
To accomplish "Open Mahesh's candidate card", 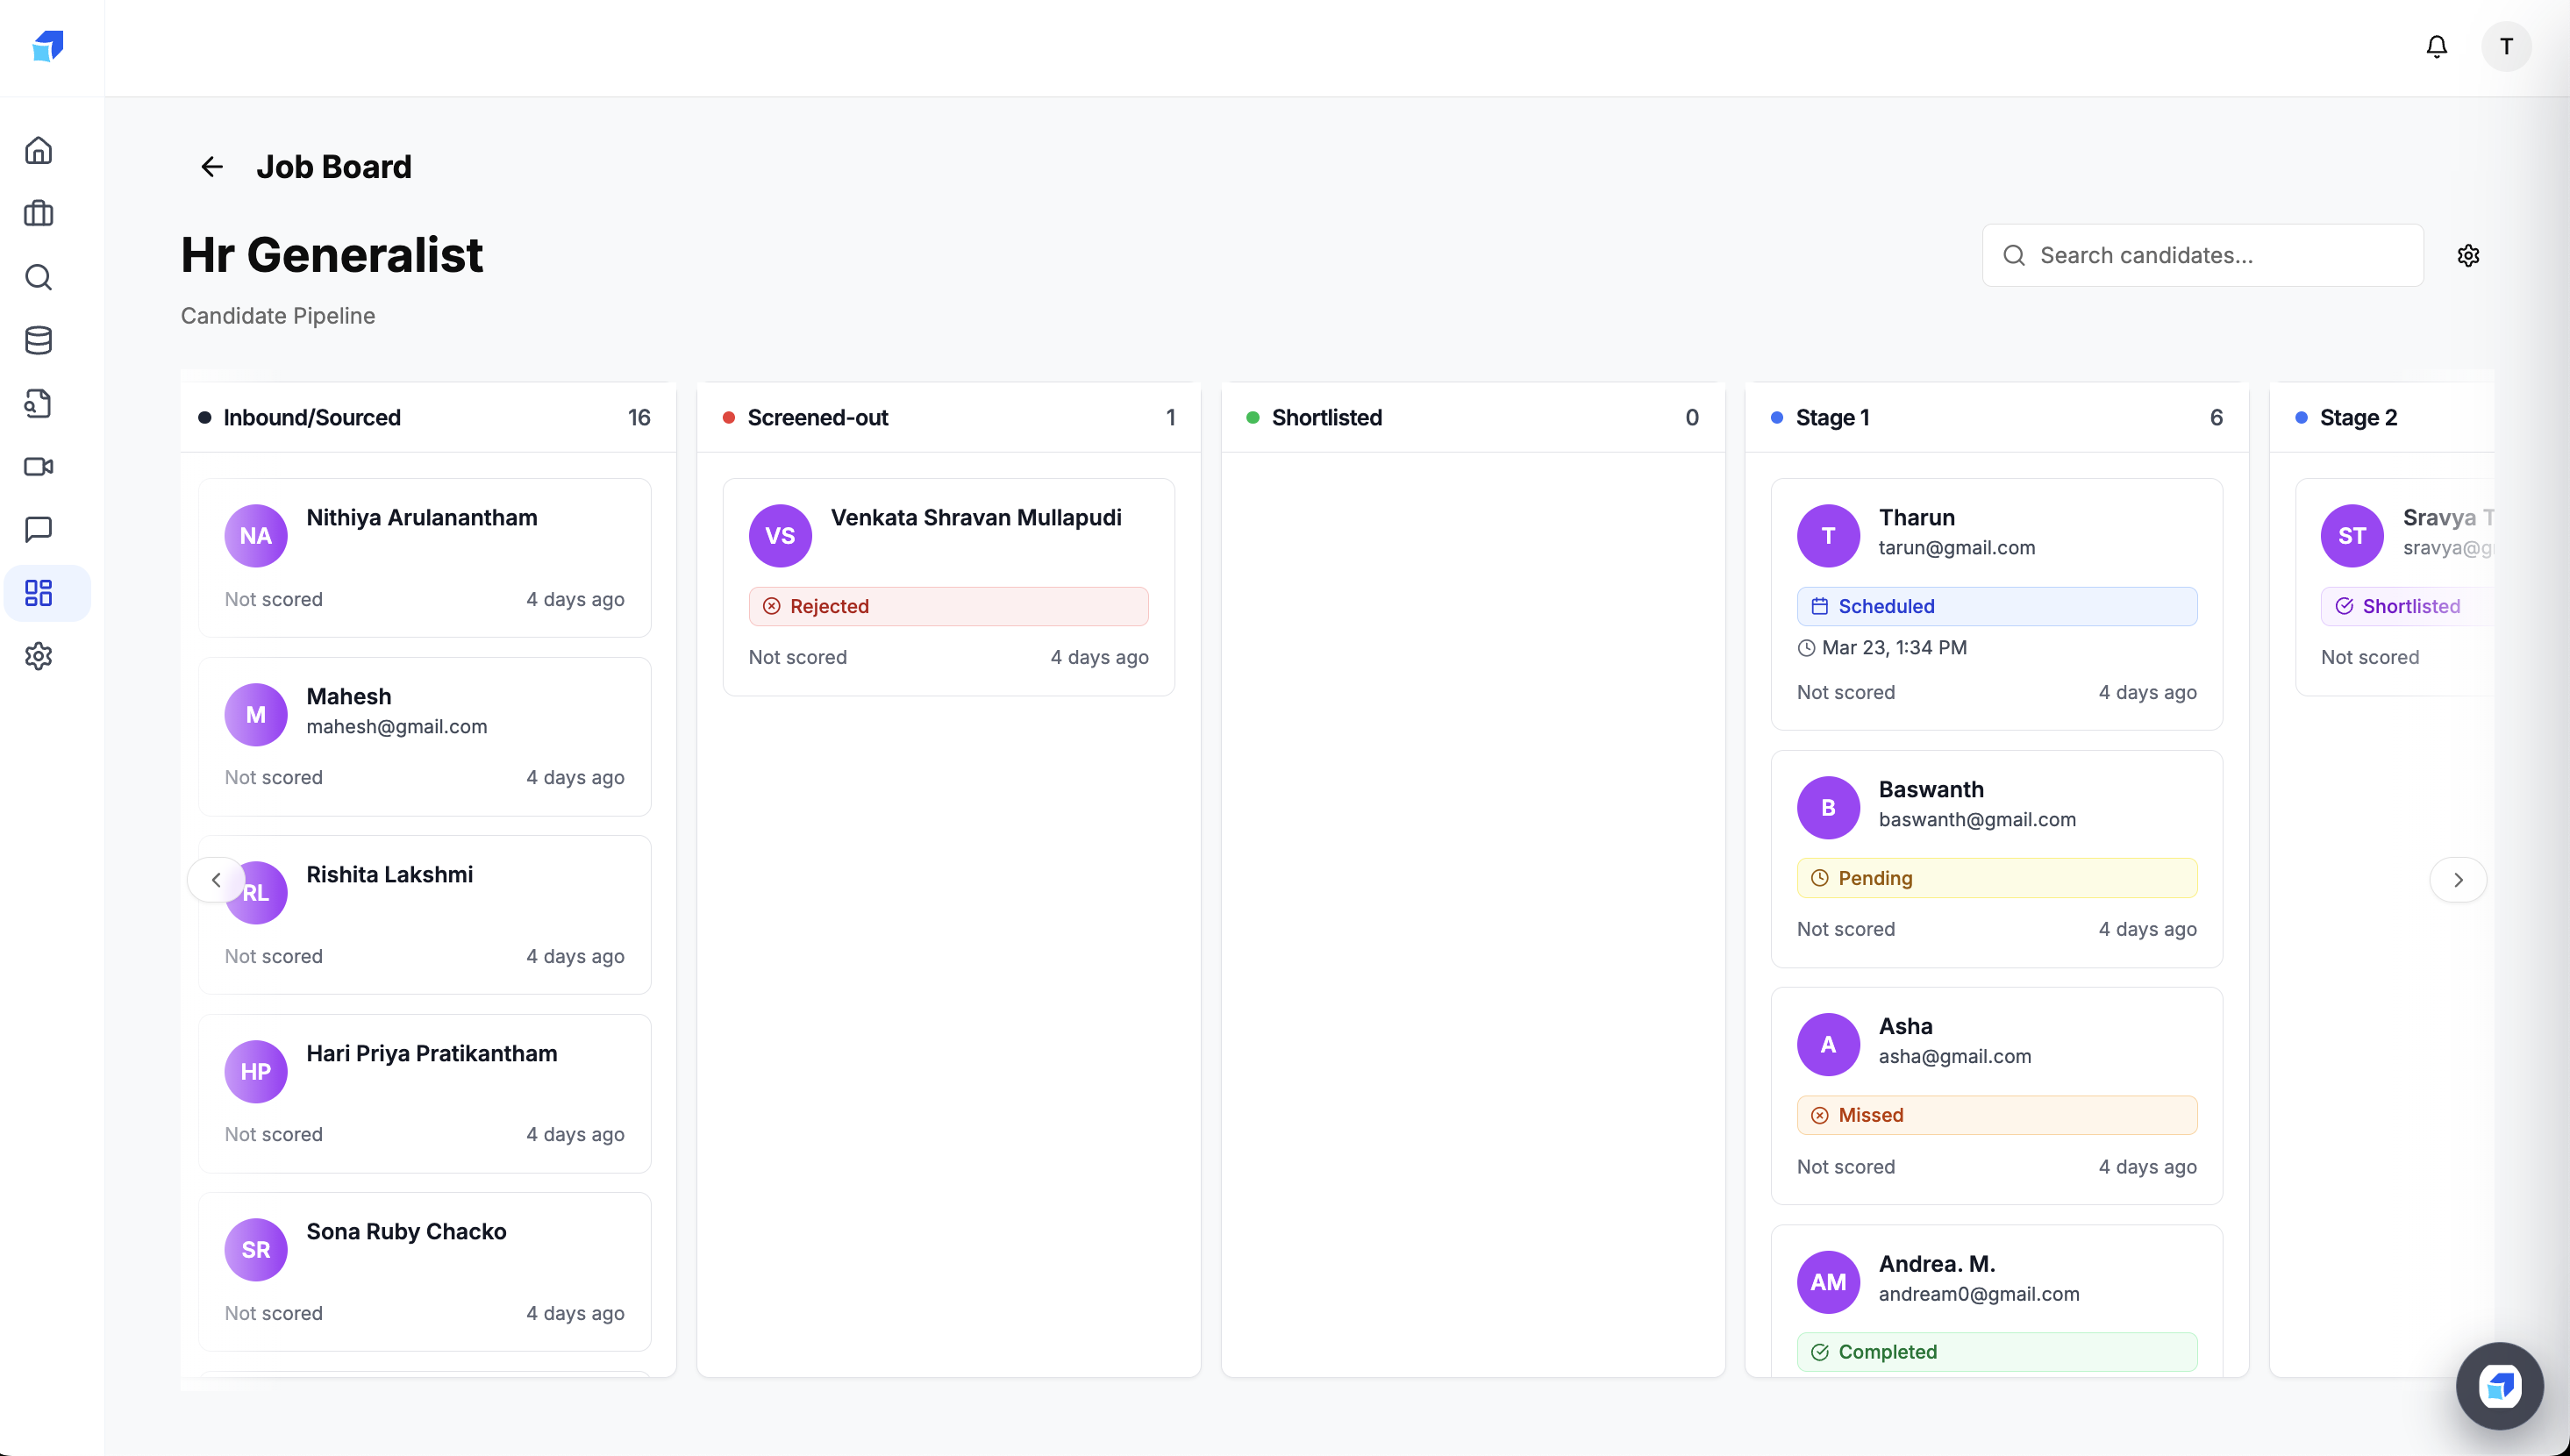I will 425,737.
